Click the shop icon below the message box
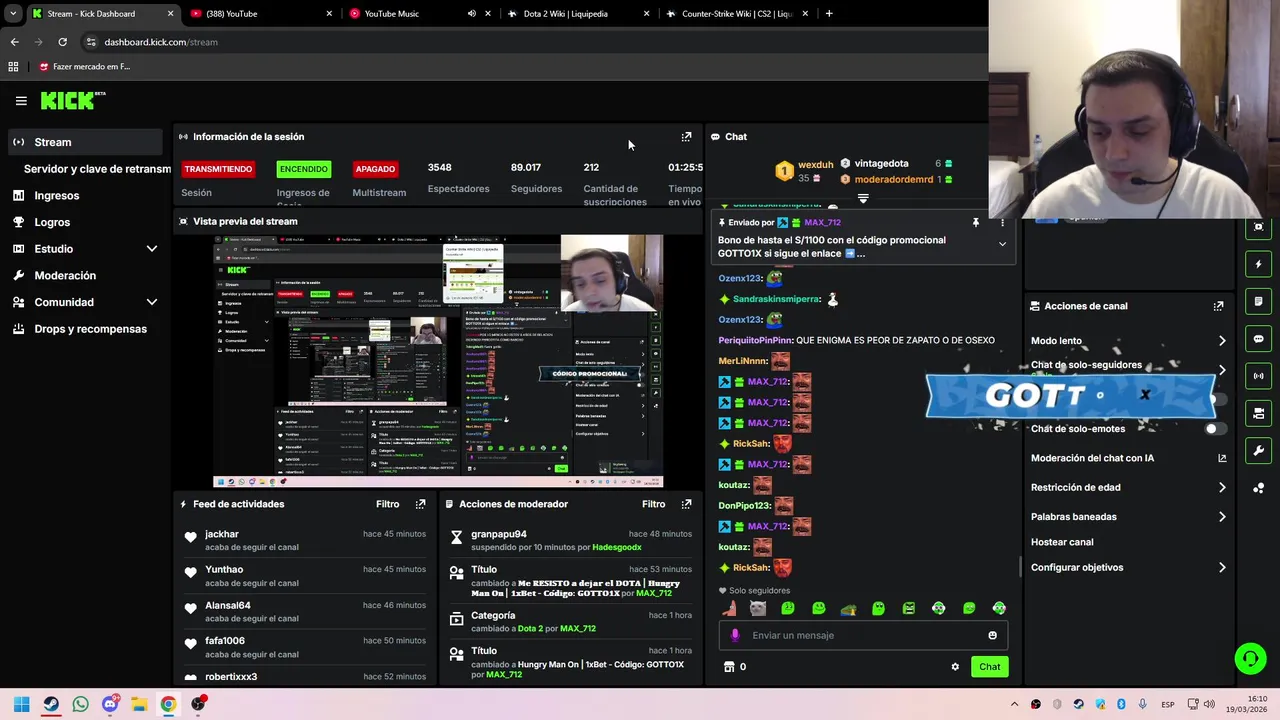The width and height of the screenshot is (1280, 720). [x=729, y=667]
